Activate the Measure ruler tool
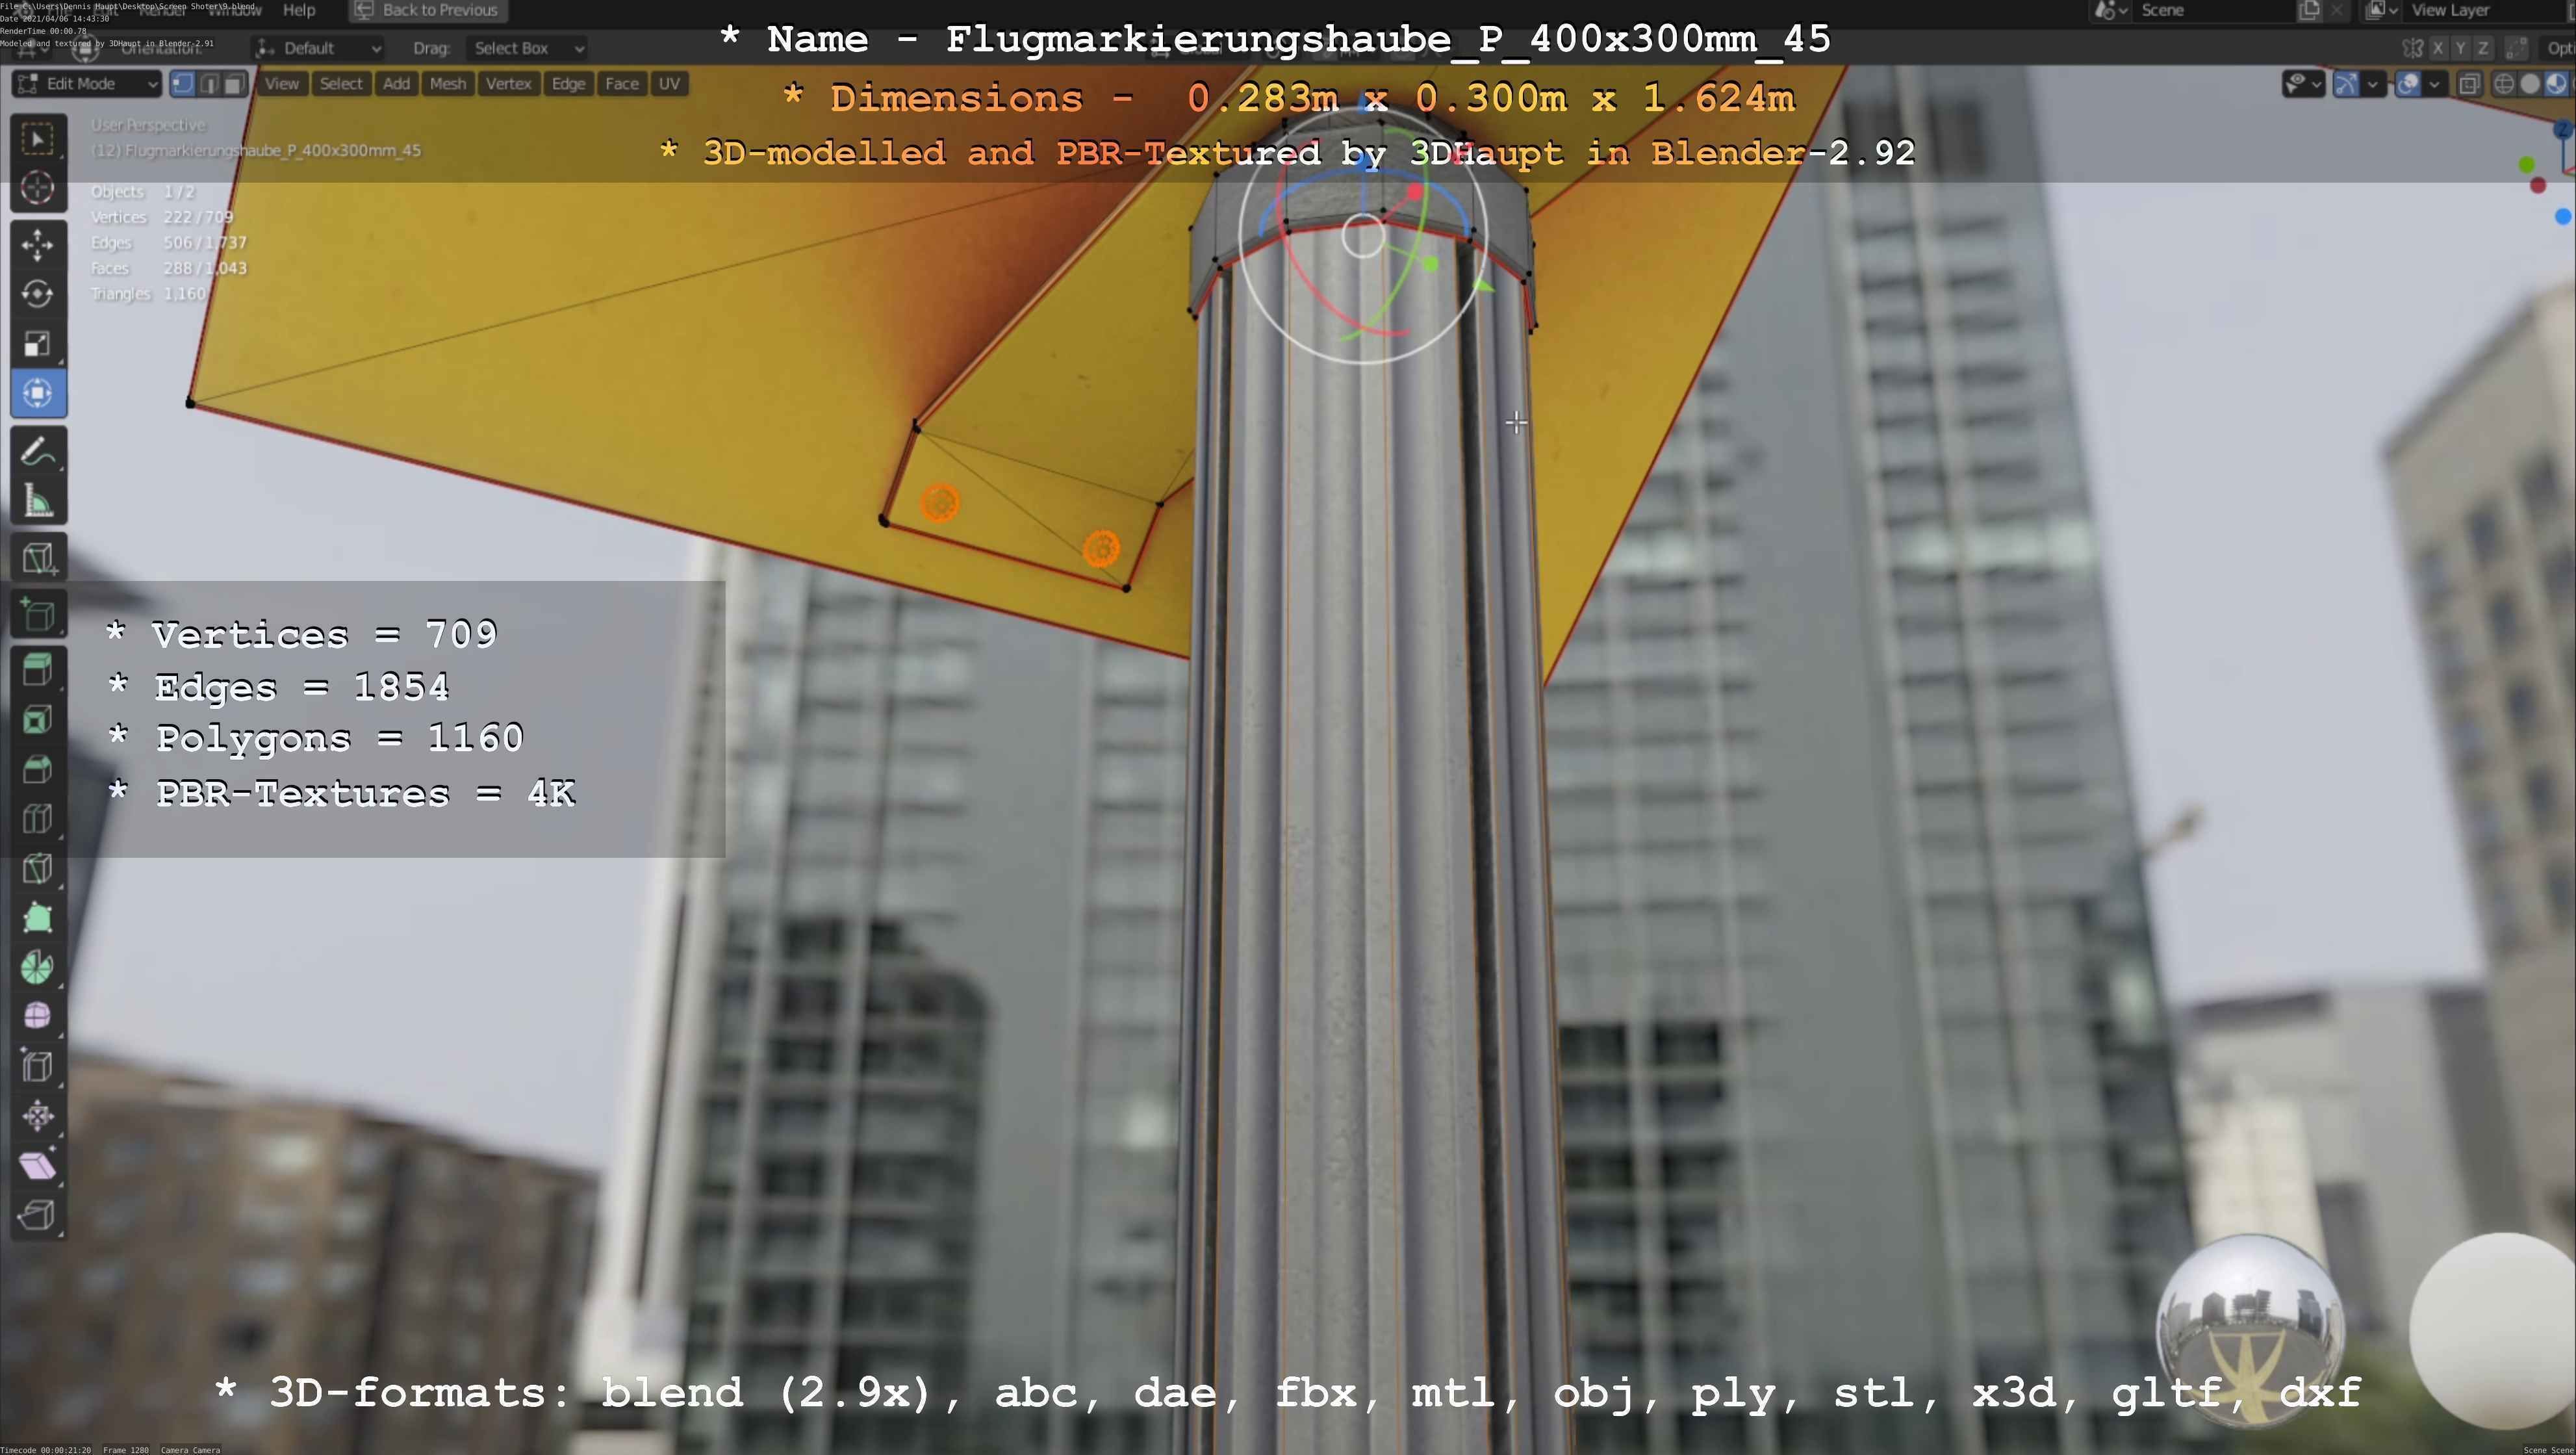 pyautogui.click(x=38, y=501)
